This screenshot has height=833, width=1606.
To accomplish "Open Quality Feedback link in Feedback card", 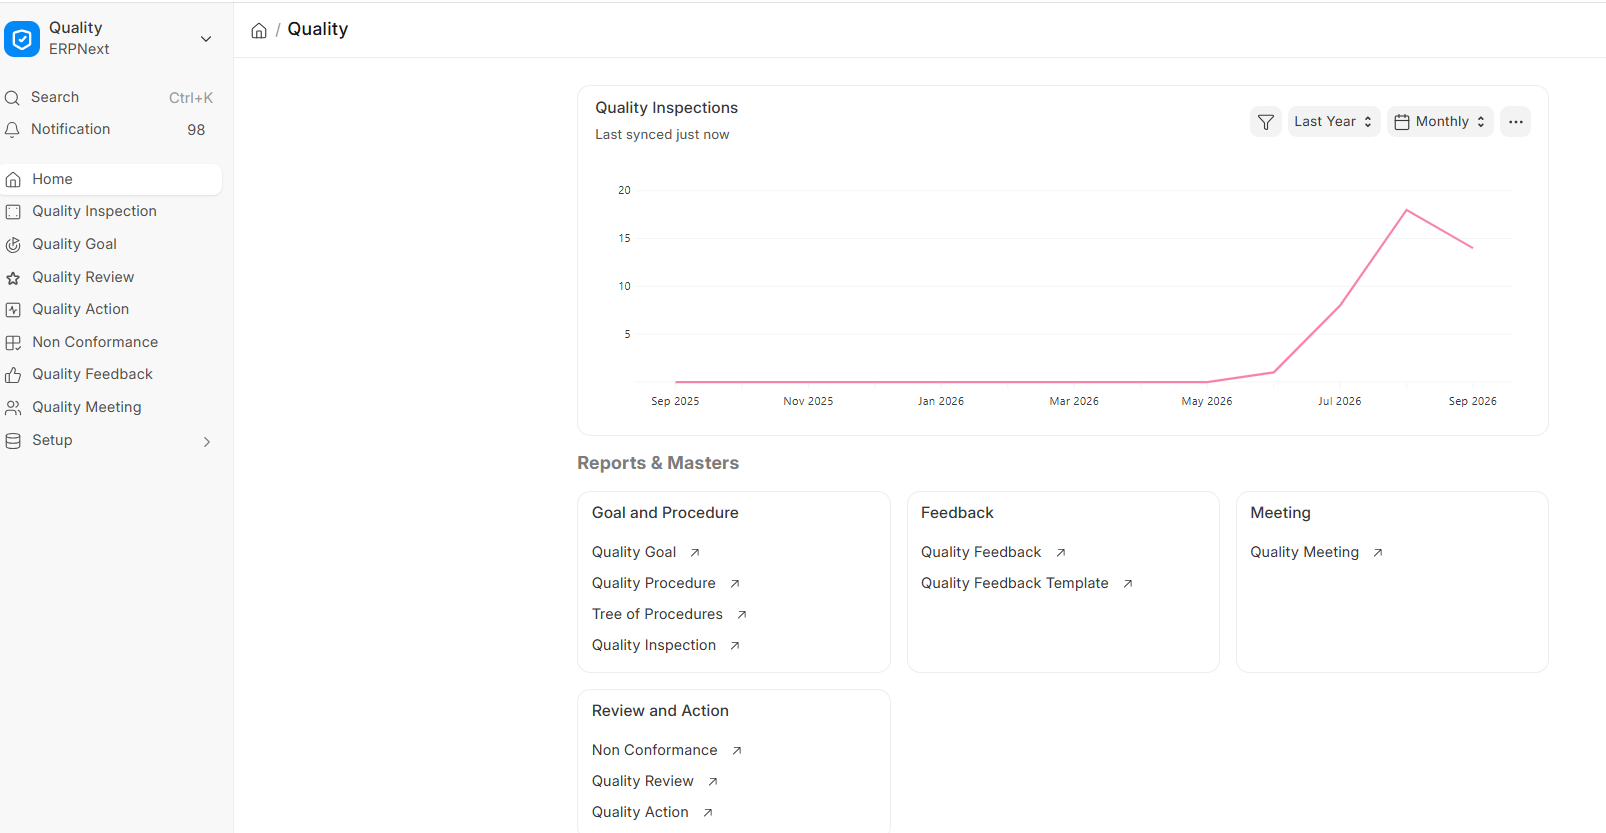I will 981,552.
